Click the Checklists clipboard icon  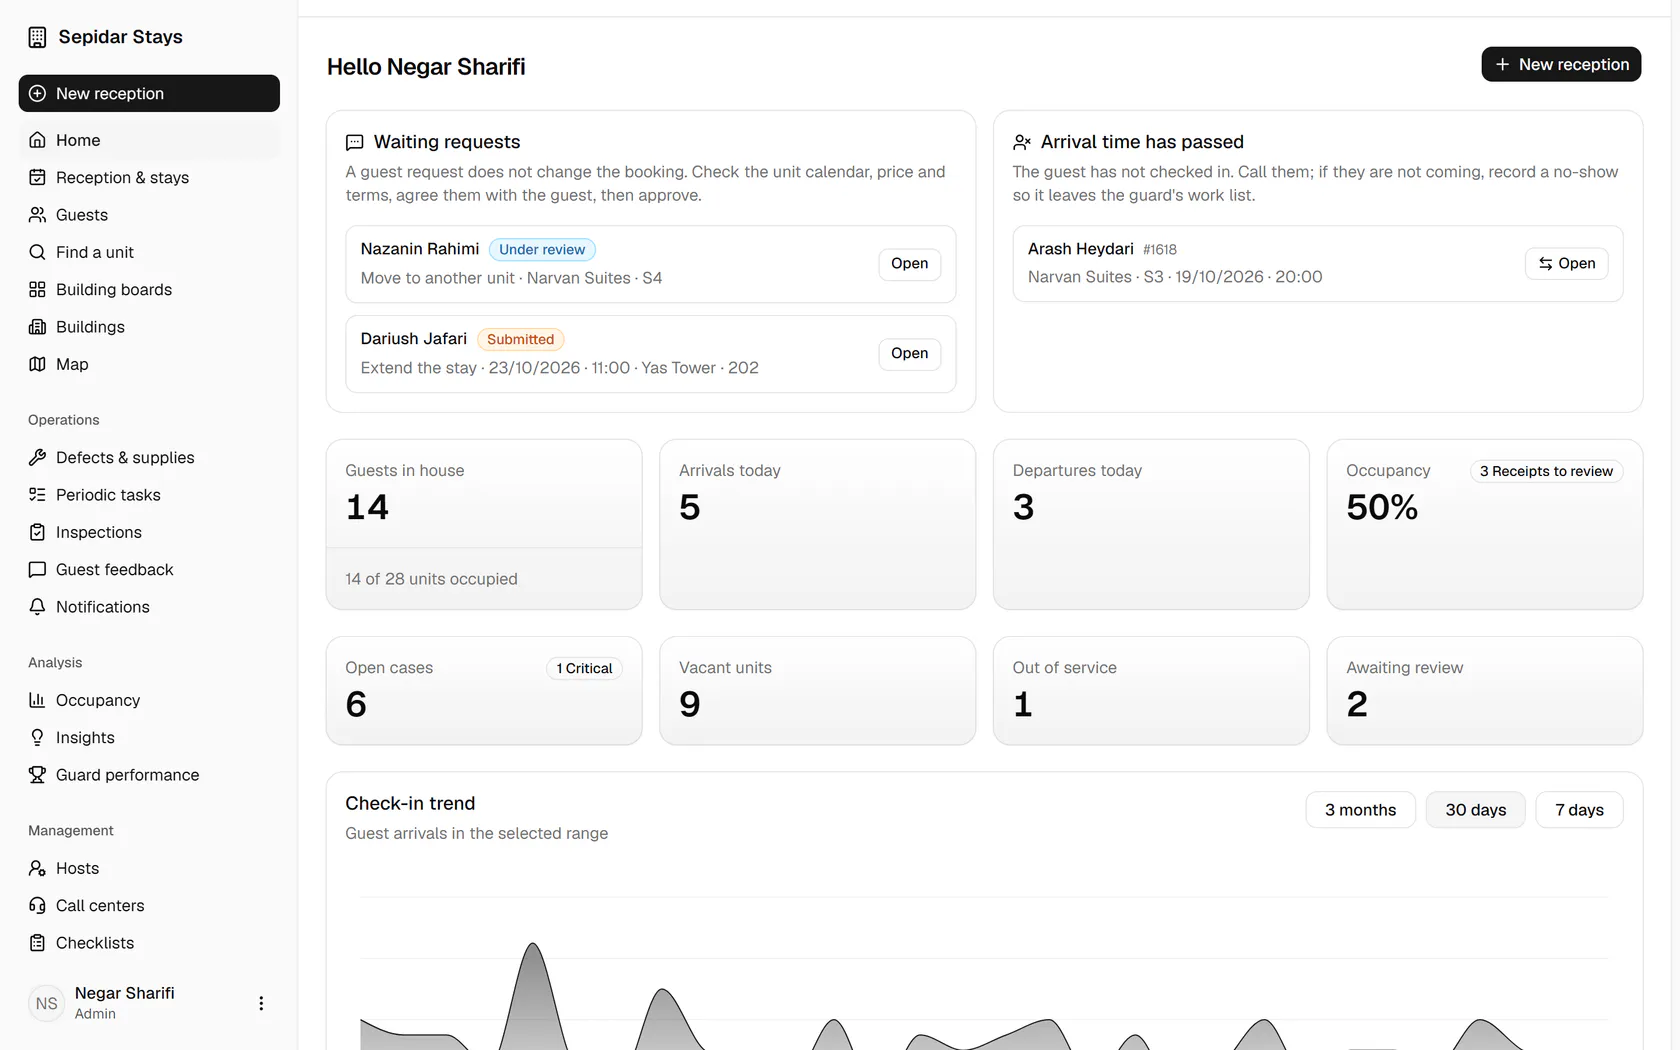tap(37, 943)
